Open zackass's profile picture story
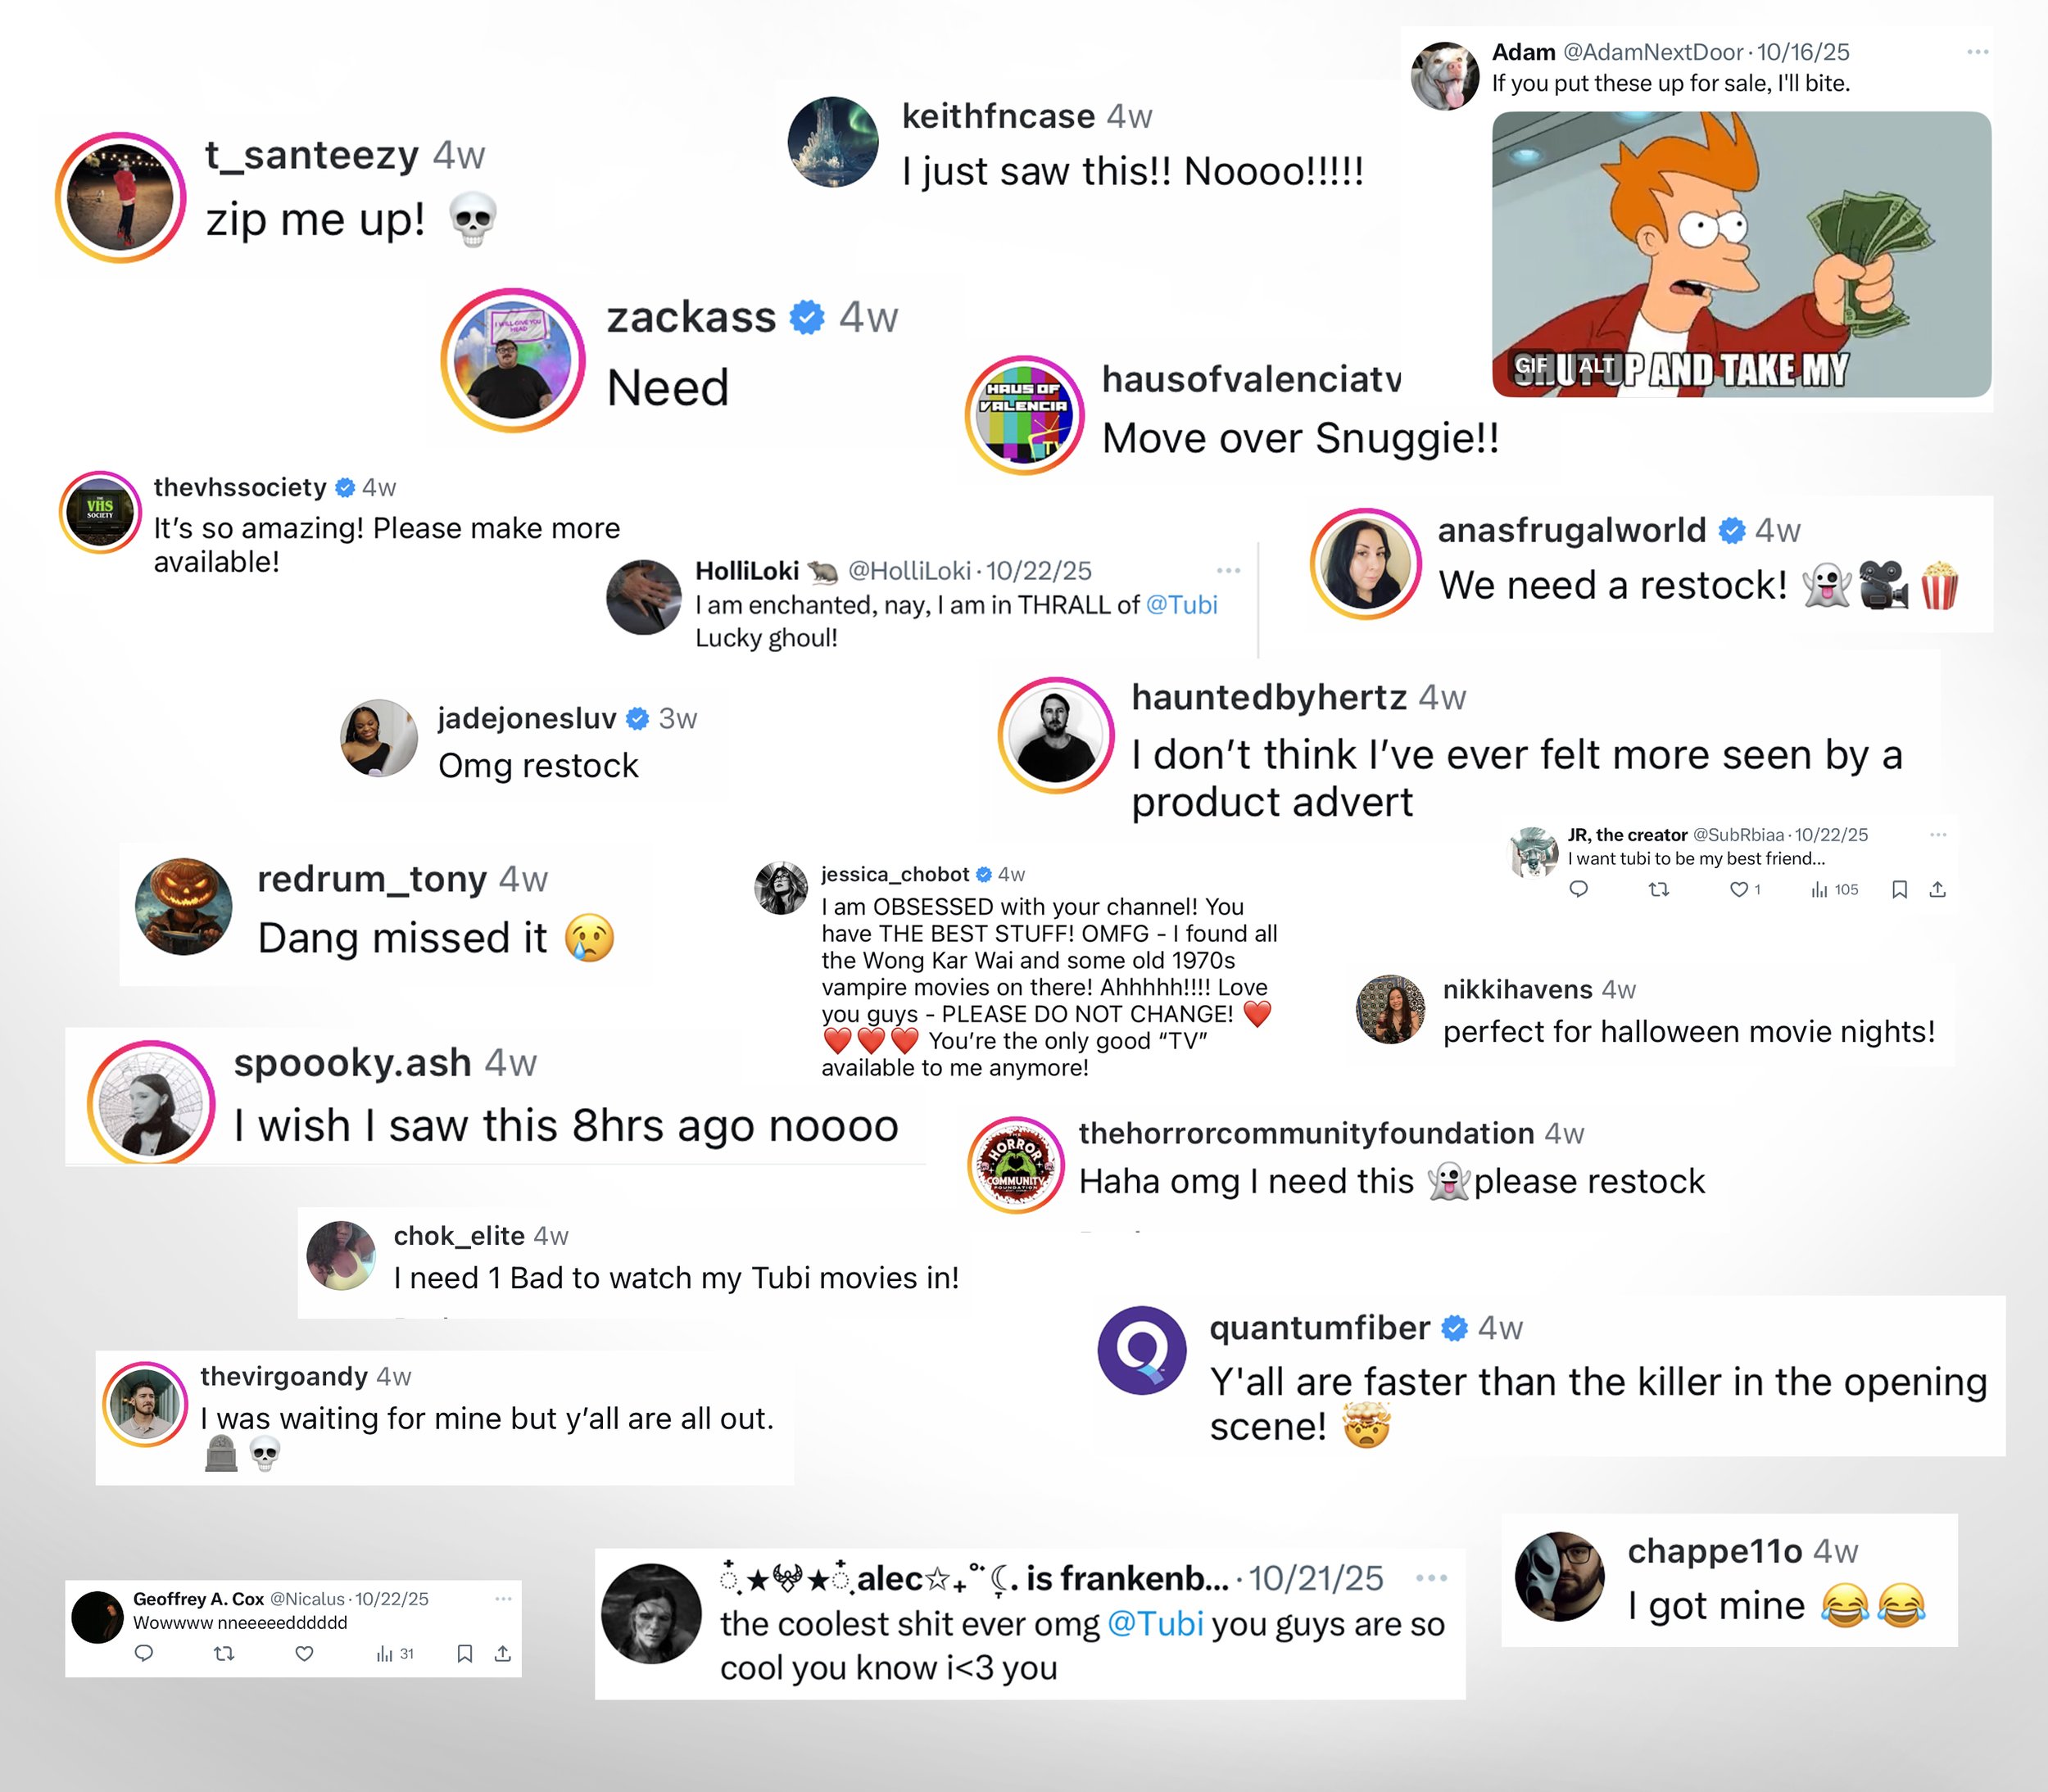The height and width of the screenshot is (1792, 2048). [513, 360]
